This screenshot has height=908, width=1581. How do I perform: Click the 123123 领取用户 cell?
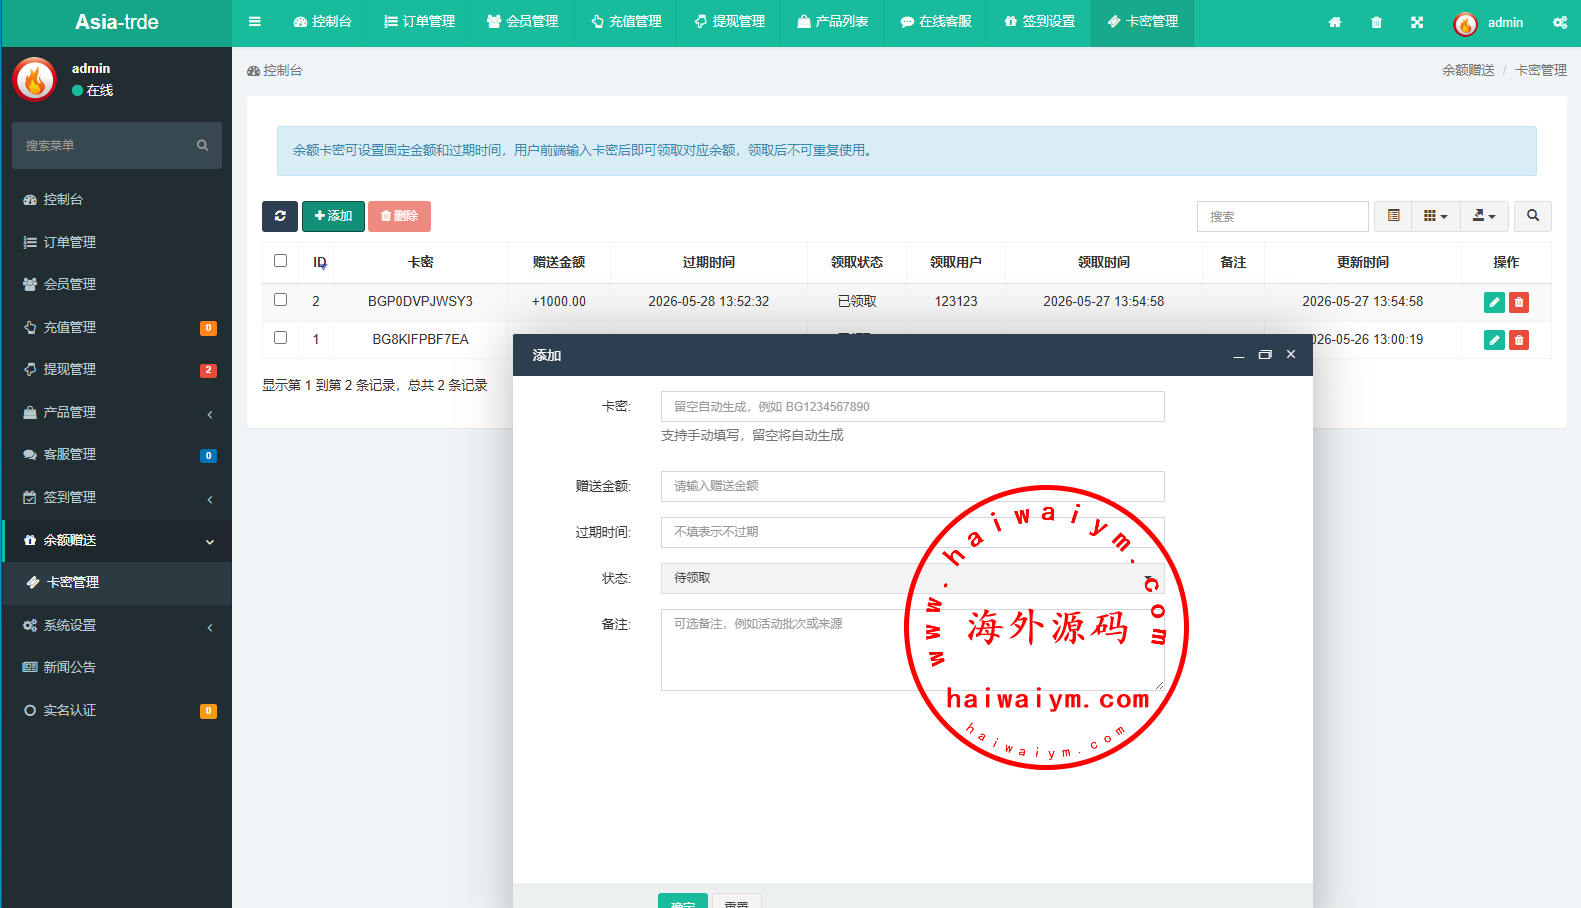pos(956,301)
